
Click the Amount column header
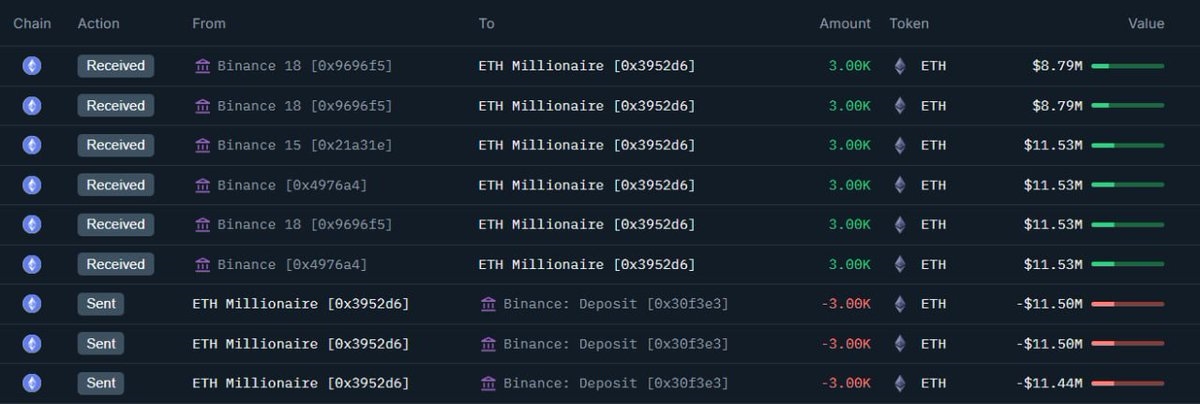[845, 23]
